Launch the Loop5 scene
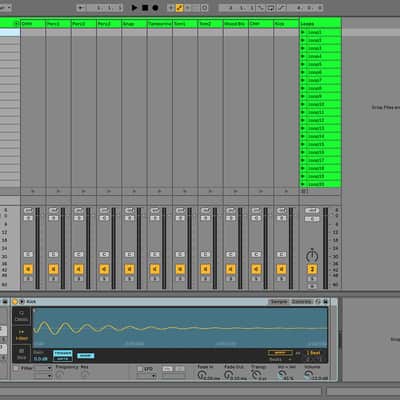This screenshot has height=400, width=400. (x=303, y=64)
